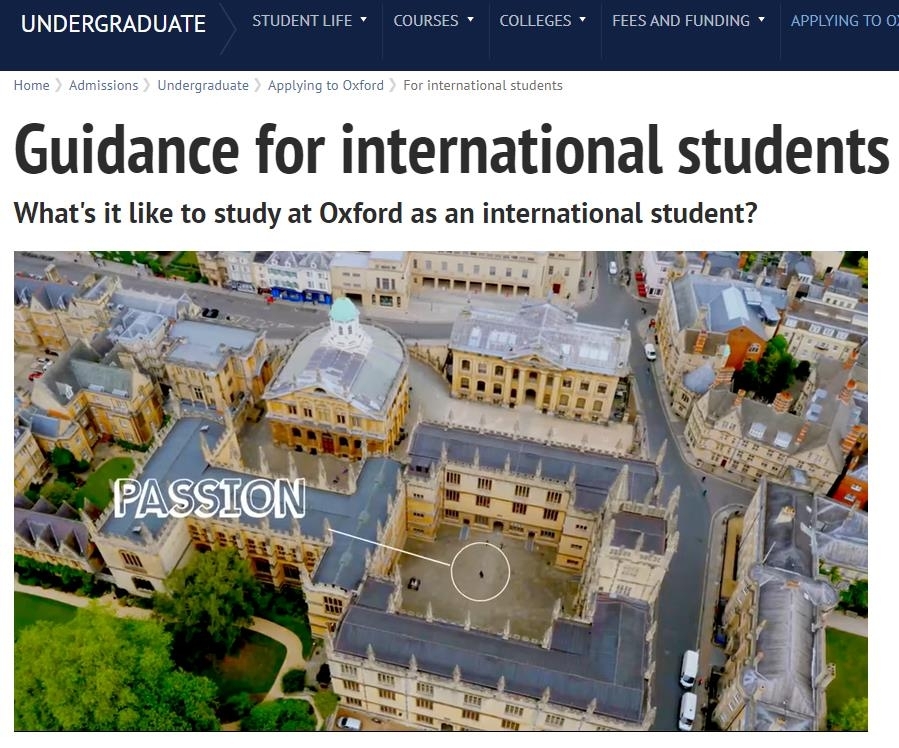Image resolution: width=899 pixels, height=748 pixels.
Task: Expand the Student Life dropdown arrow
Action: click(364, 20)
